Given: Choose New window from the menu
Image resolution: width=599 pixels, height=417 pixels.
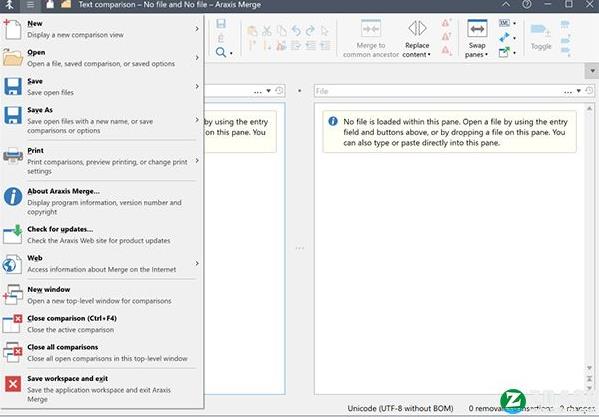Looking at the screenshot, I should coord(101,295).
